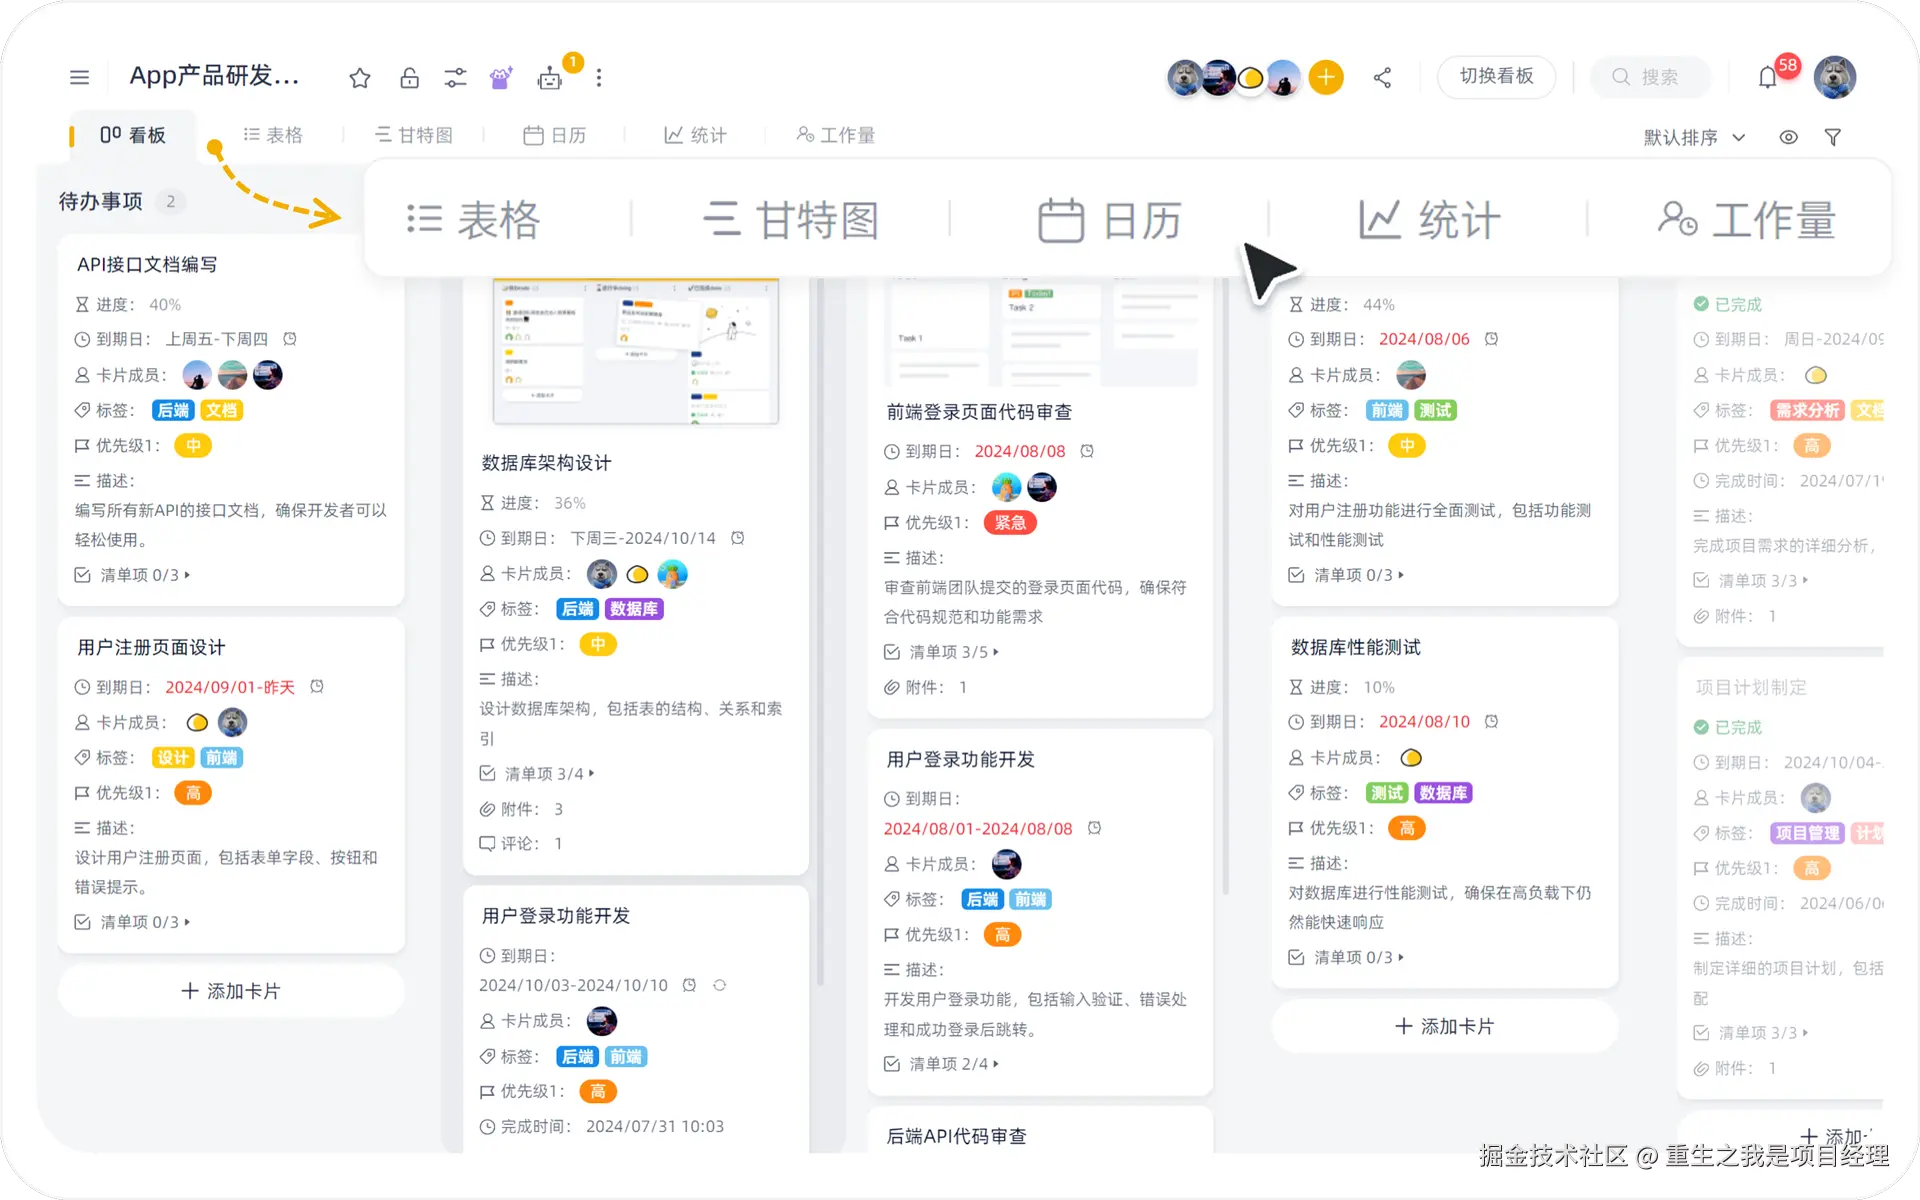The width and height of the screenshot is (1920, 1200).
Task: Star the App产品研发 board as favorite
Action: (x=360, y=78)
